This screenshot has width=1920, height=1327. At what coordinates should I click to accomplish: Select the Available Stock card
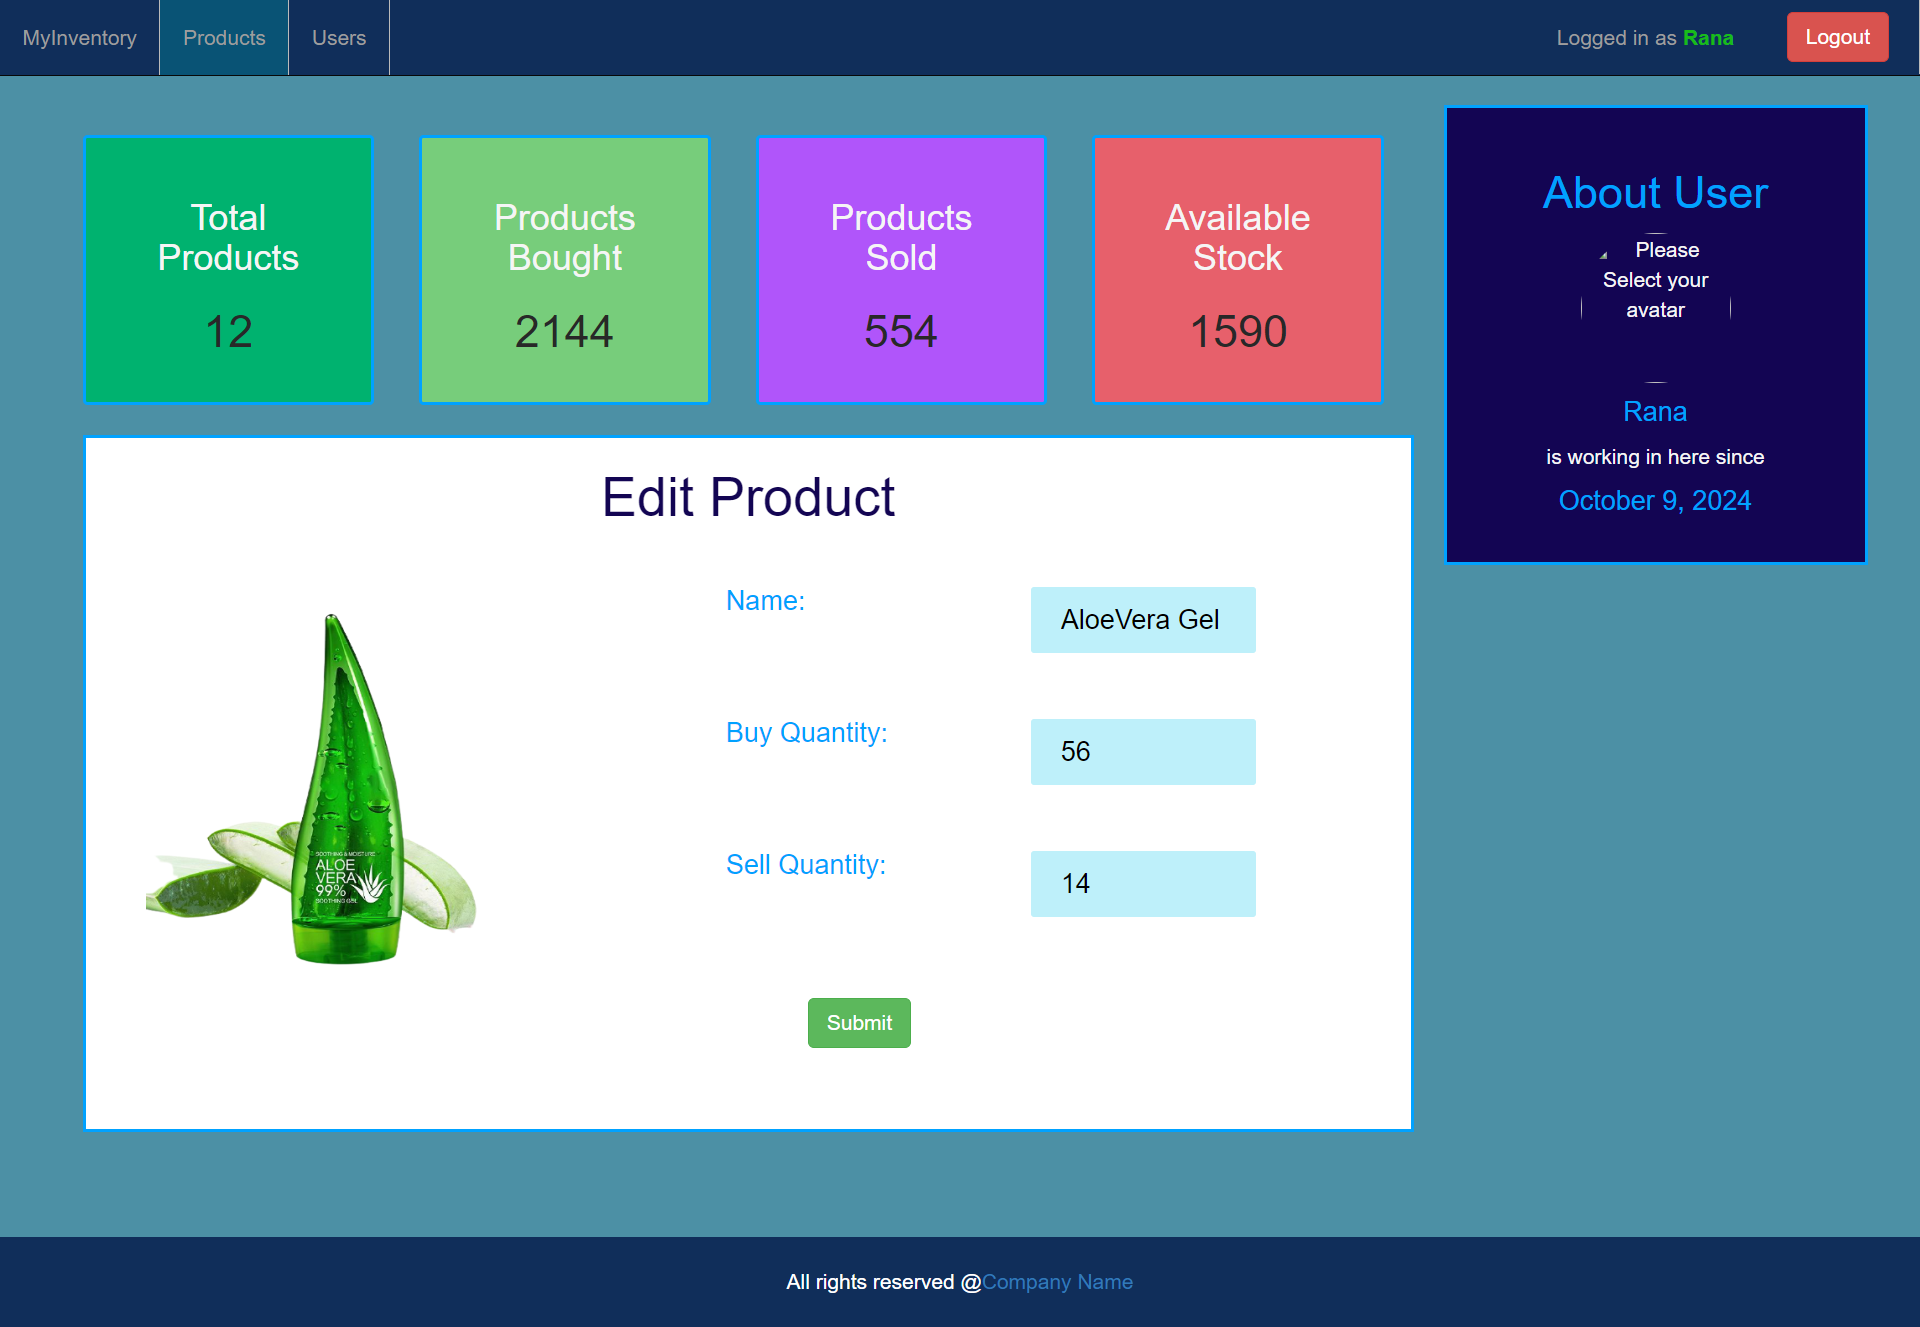point(1238,270)
